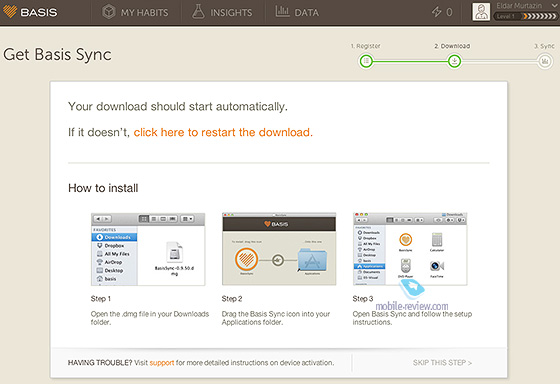Click the Register step circle

coord(366,61)
